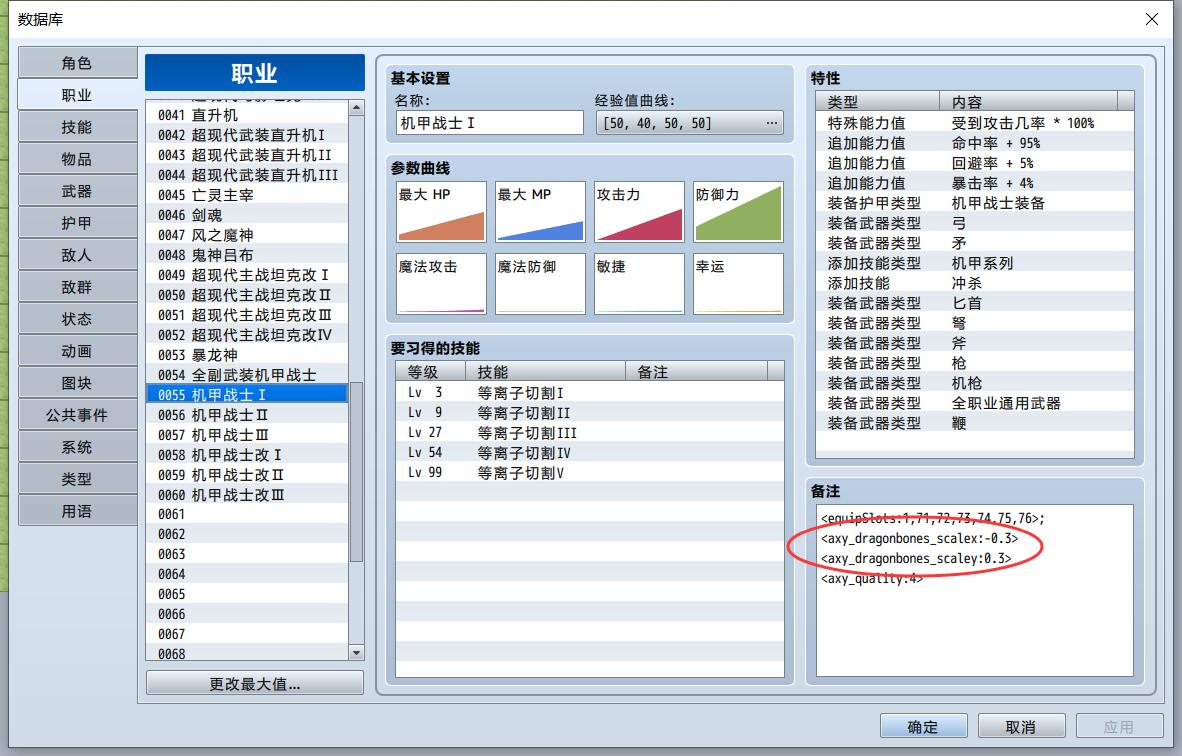The width and height of the screenshot is (1182, 756).
Task: Open the 角色 tab in sidebar
Action: click(77, 63)
